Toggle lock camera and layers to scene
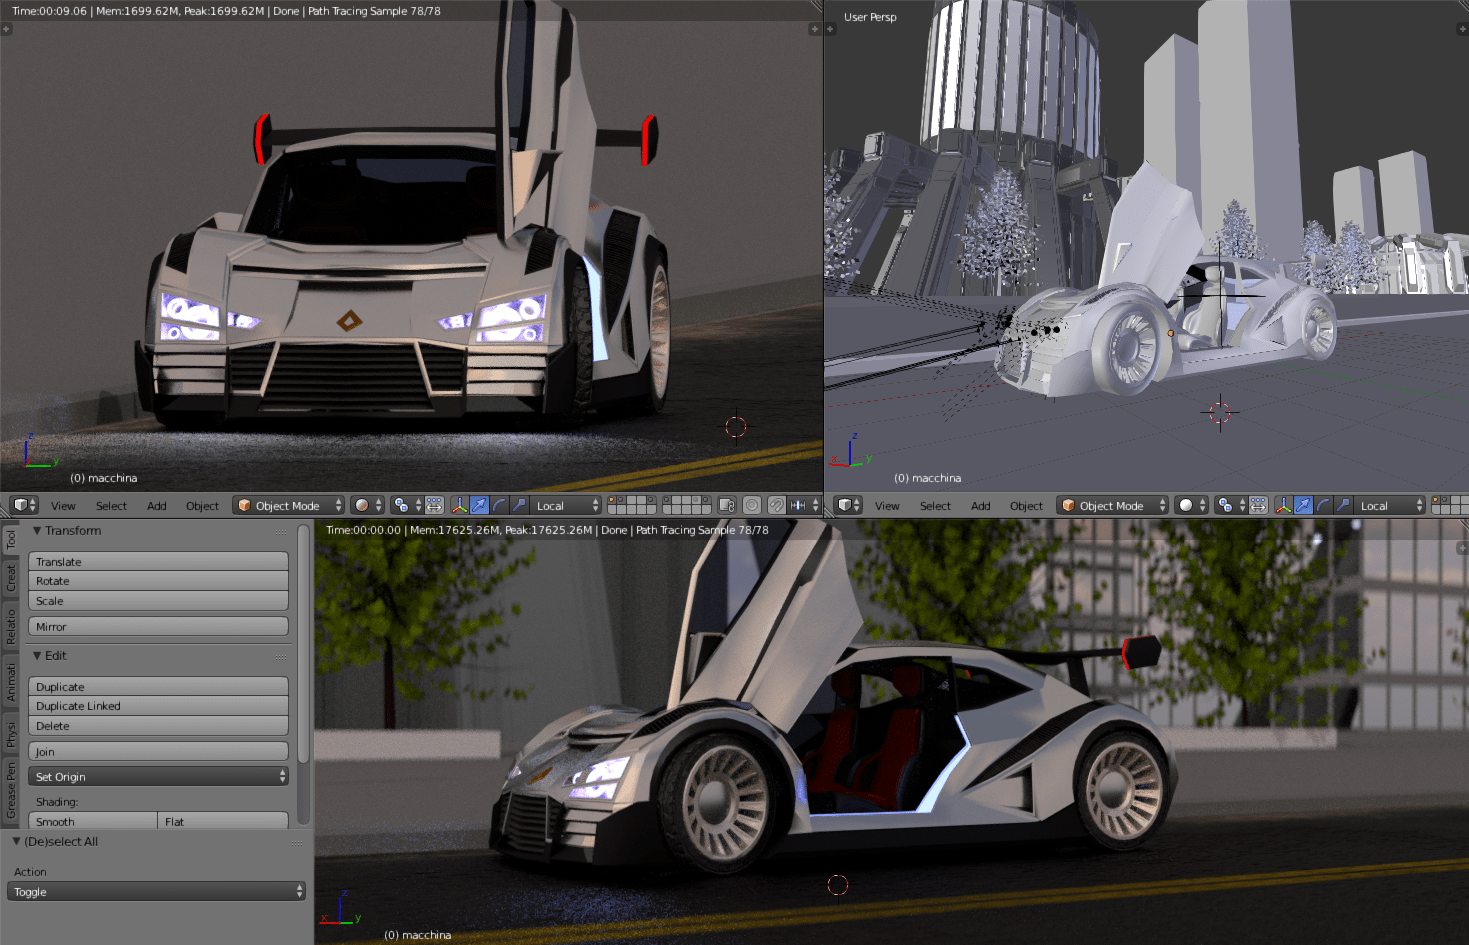 point(727,505)
